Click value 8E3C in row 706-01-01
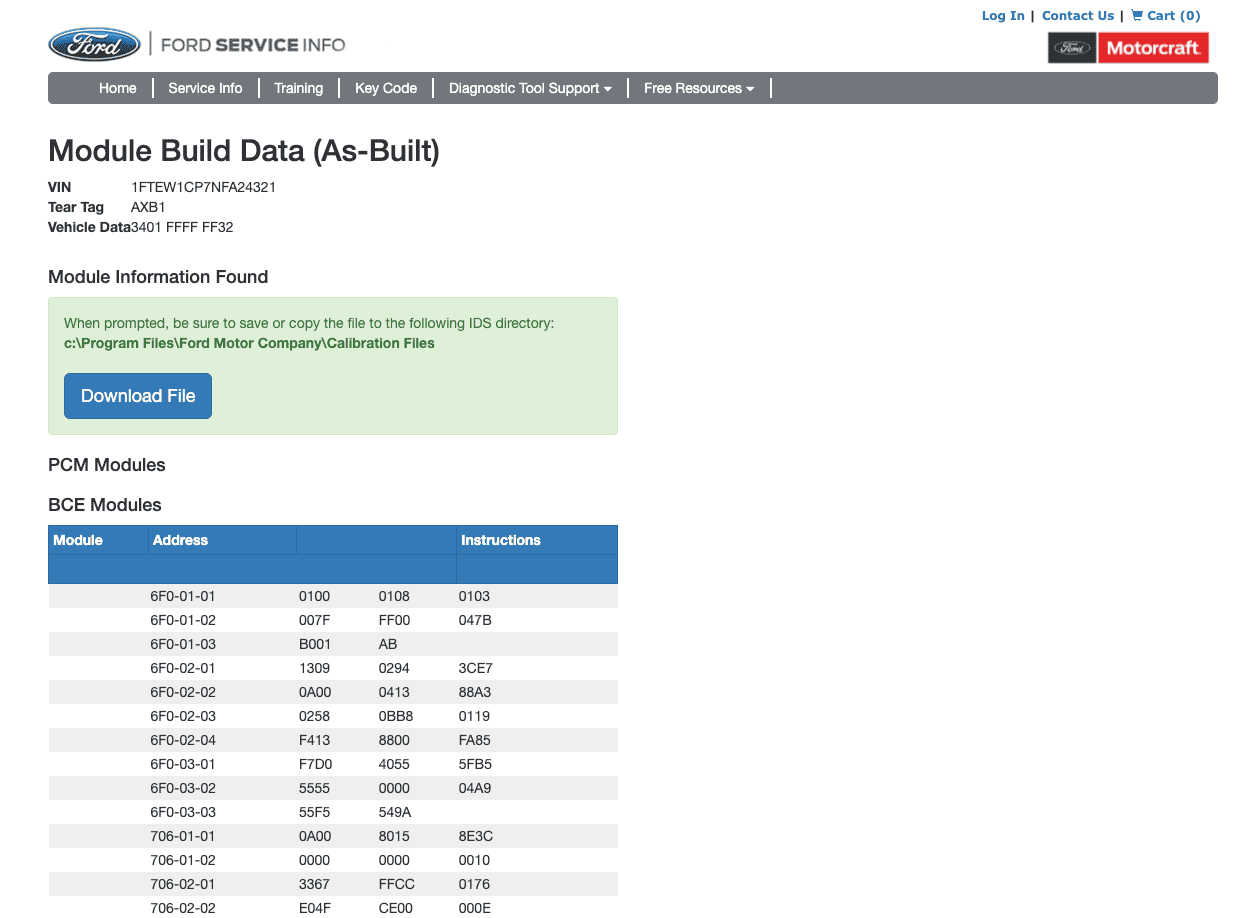The image size is (1234, 918). point(475,836)
